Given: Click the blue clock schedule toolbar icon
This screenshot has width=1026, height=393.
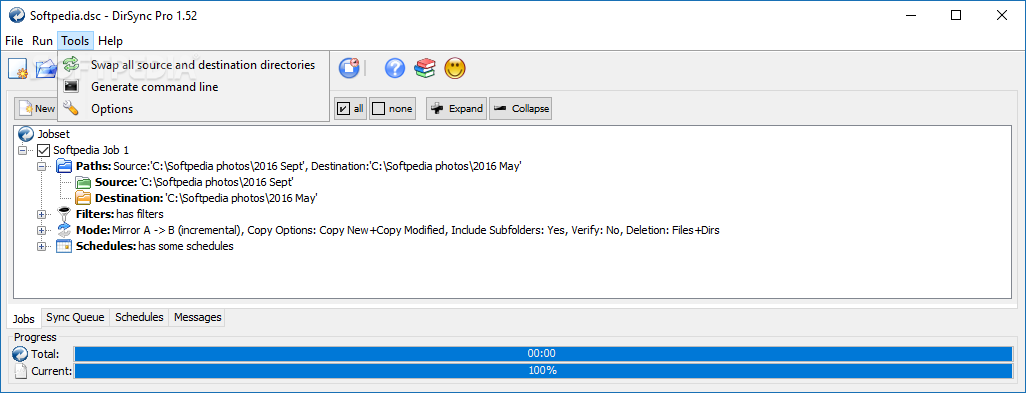Looking at the screenshot, I should click(x=349, y=68).
